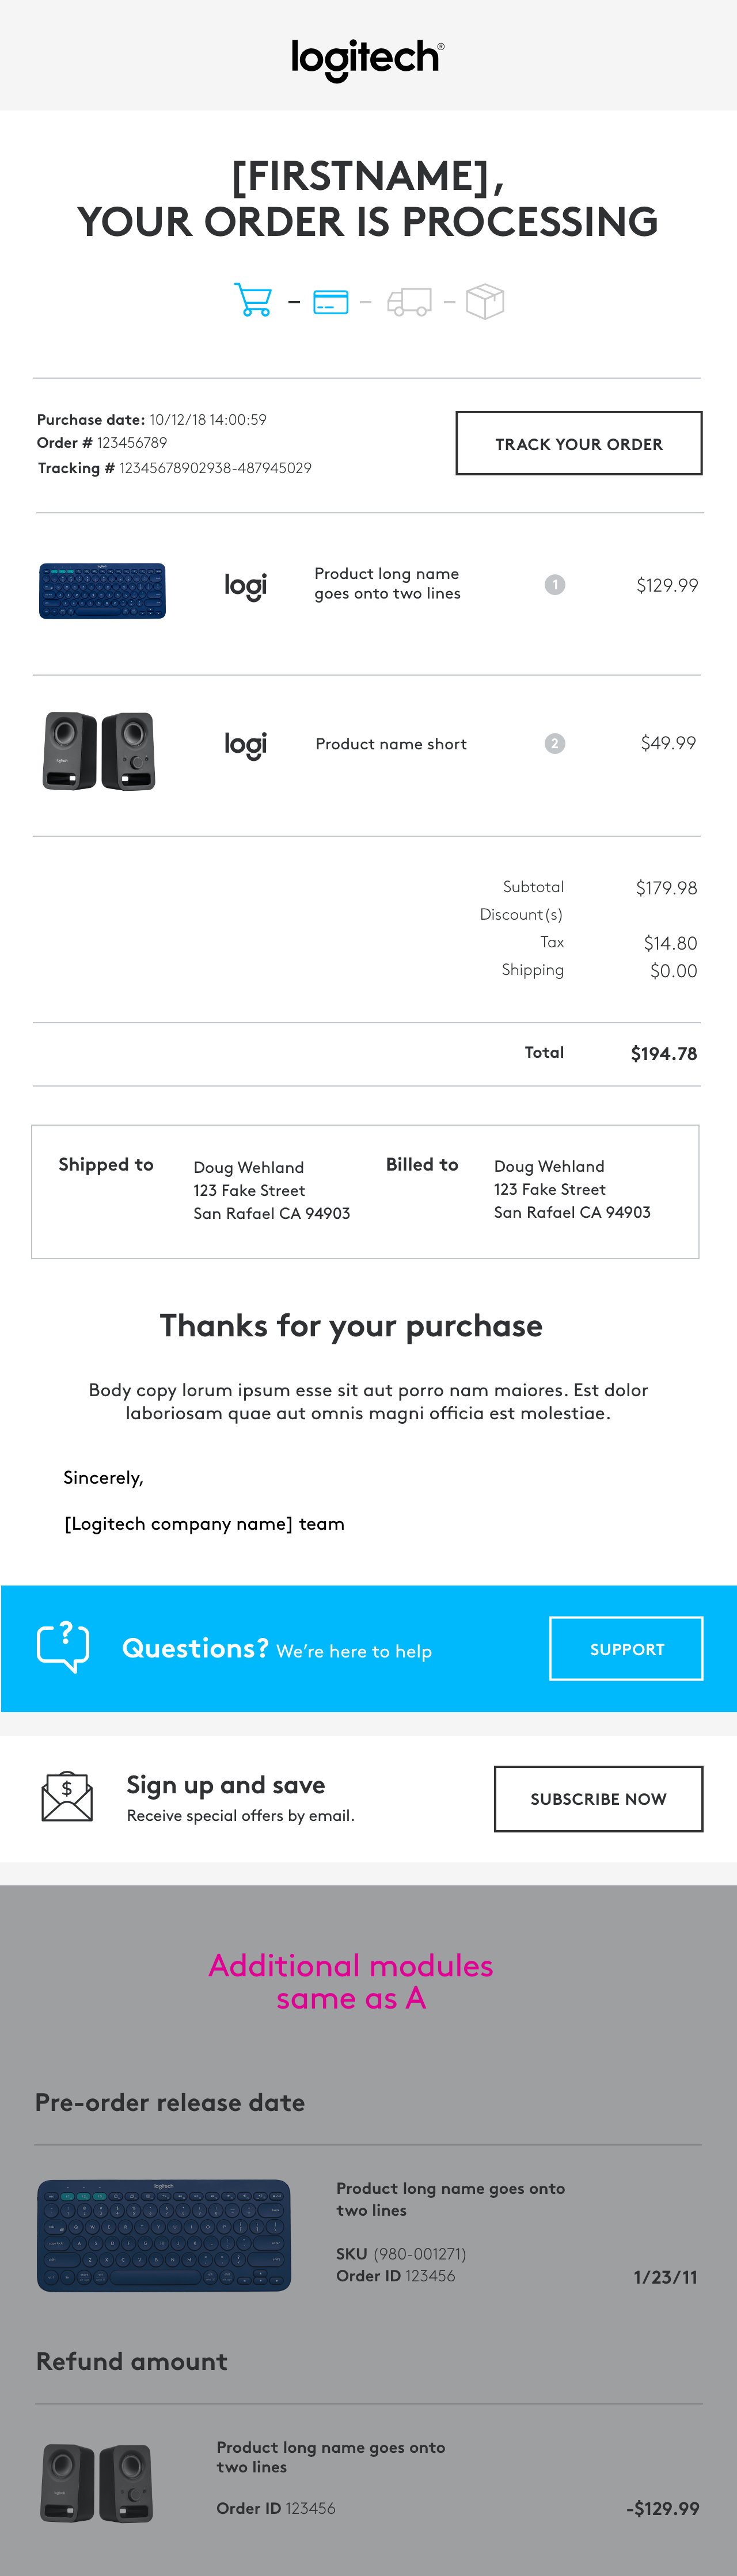Click the tracking number 12345678902938-487945029

[215, 468]
